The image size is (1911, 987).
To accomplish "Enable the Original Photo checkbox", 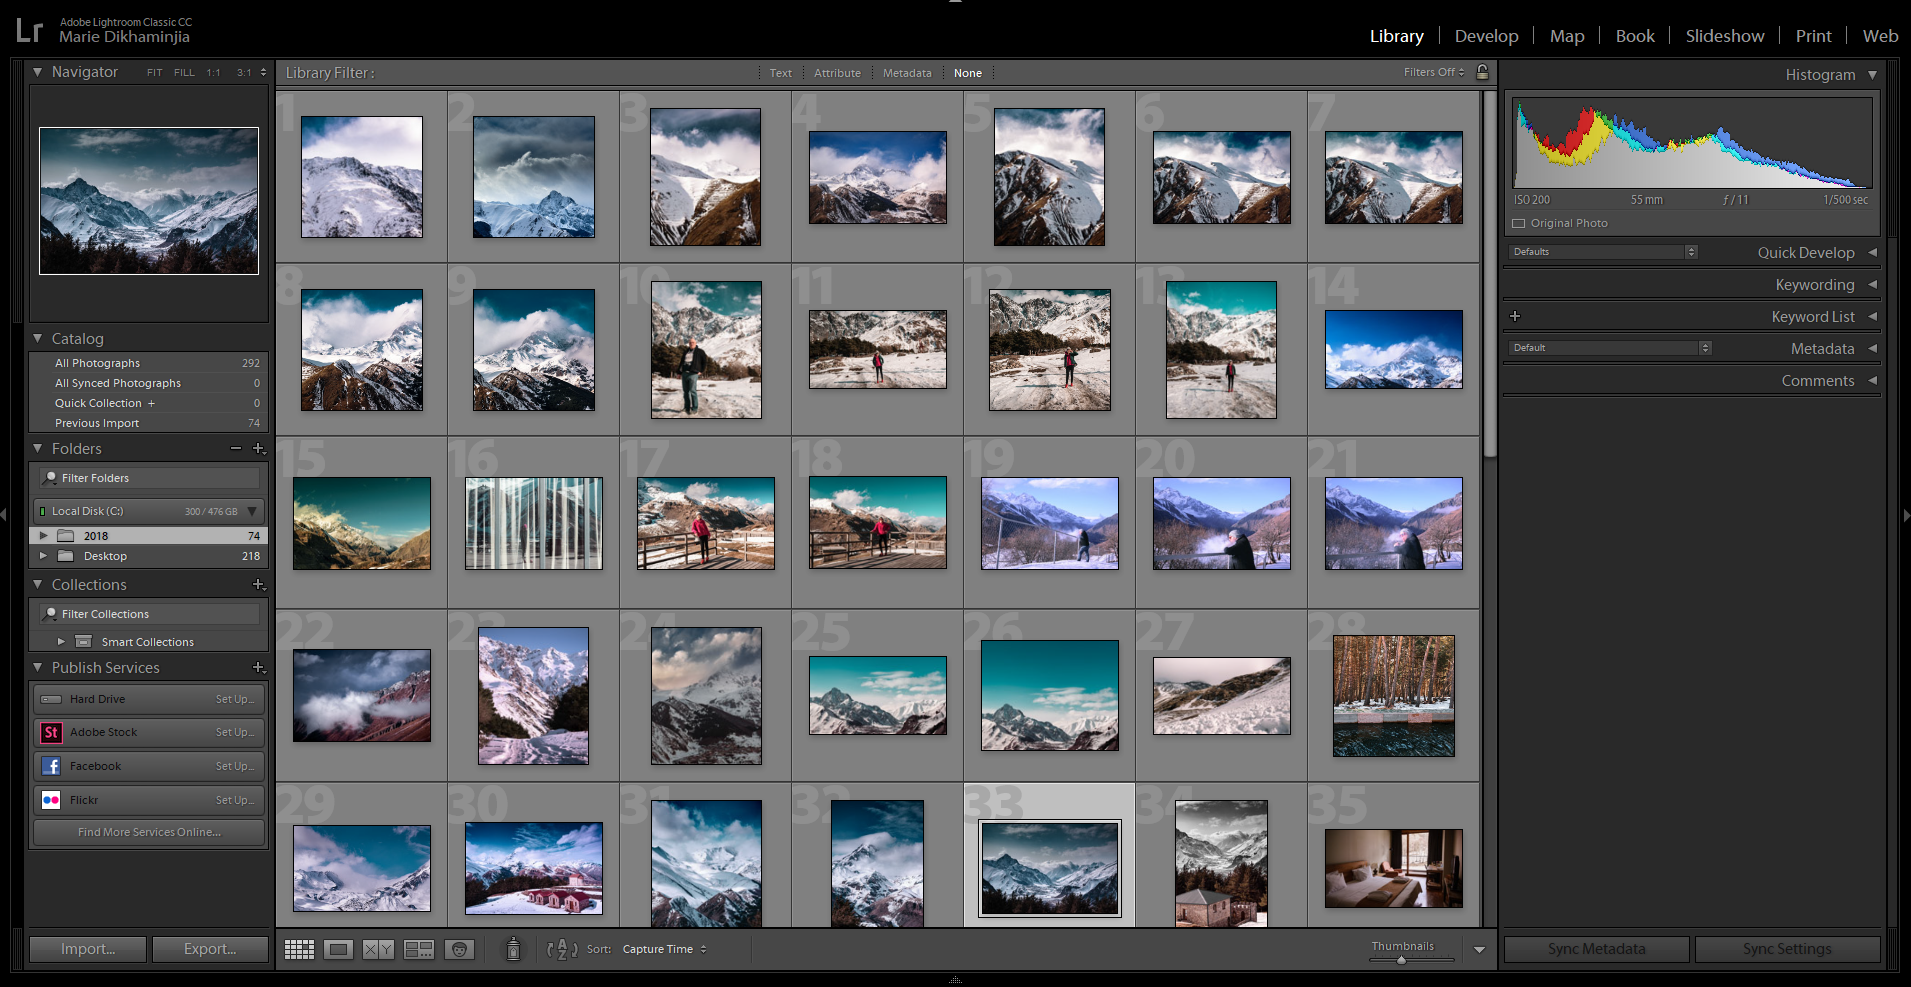I will coord(1519,223).
